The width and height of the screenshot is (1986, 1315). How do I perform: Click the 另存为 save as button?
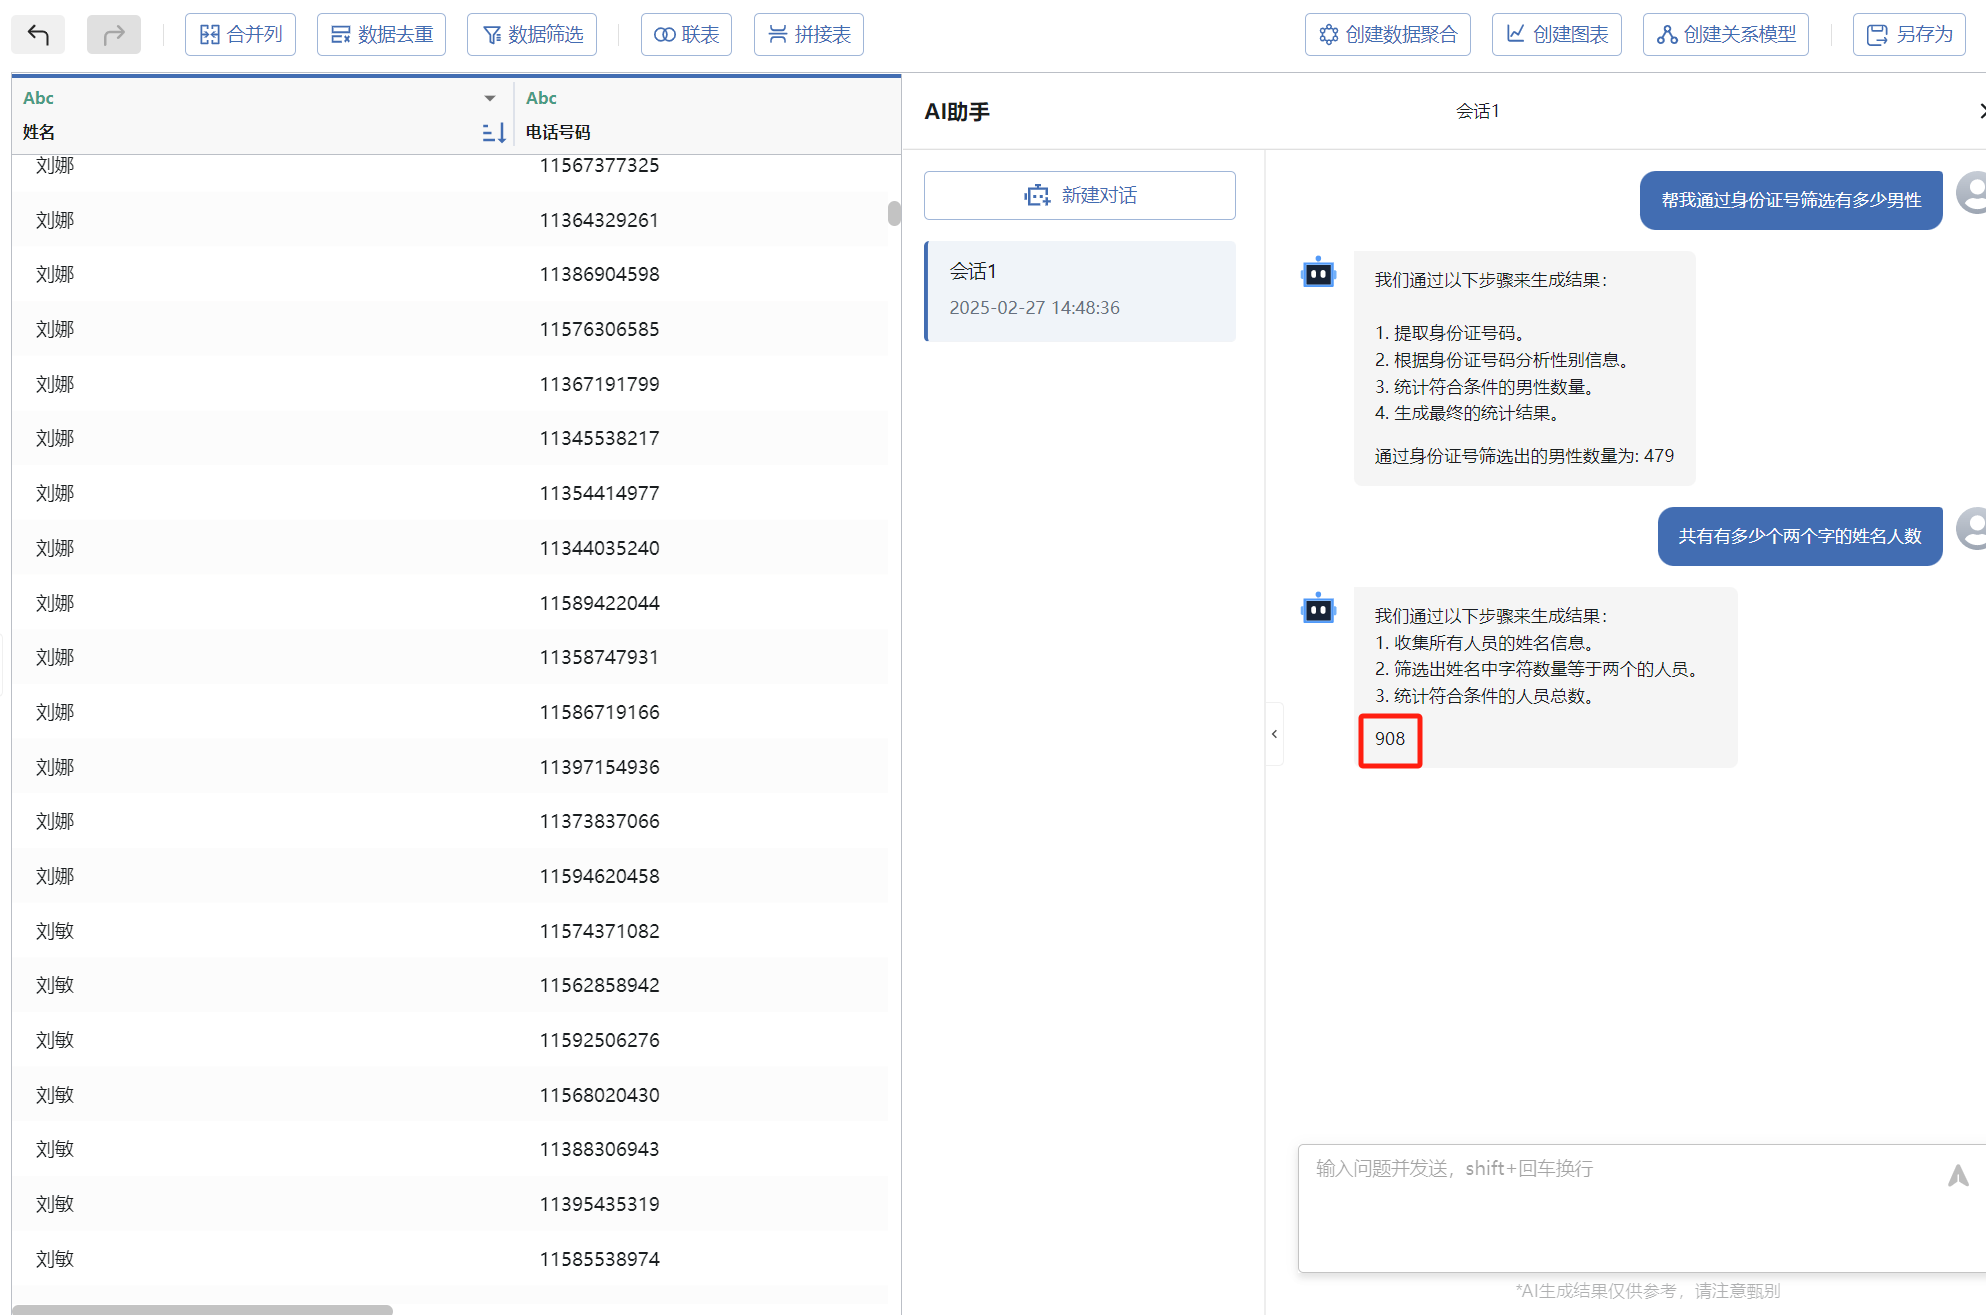coord(1909,35)
